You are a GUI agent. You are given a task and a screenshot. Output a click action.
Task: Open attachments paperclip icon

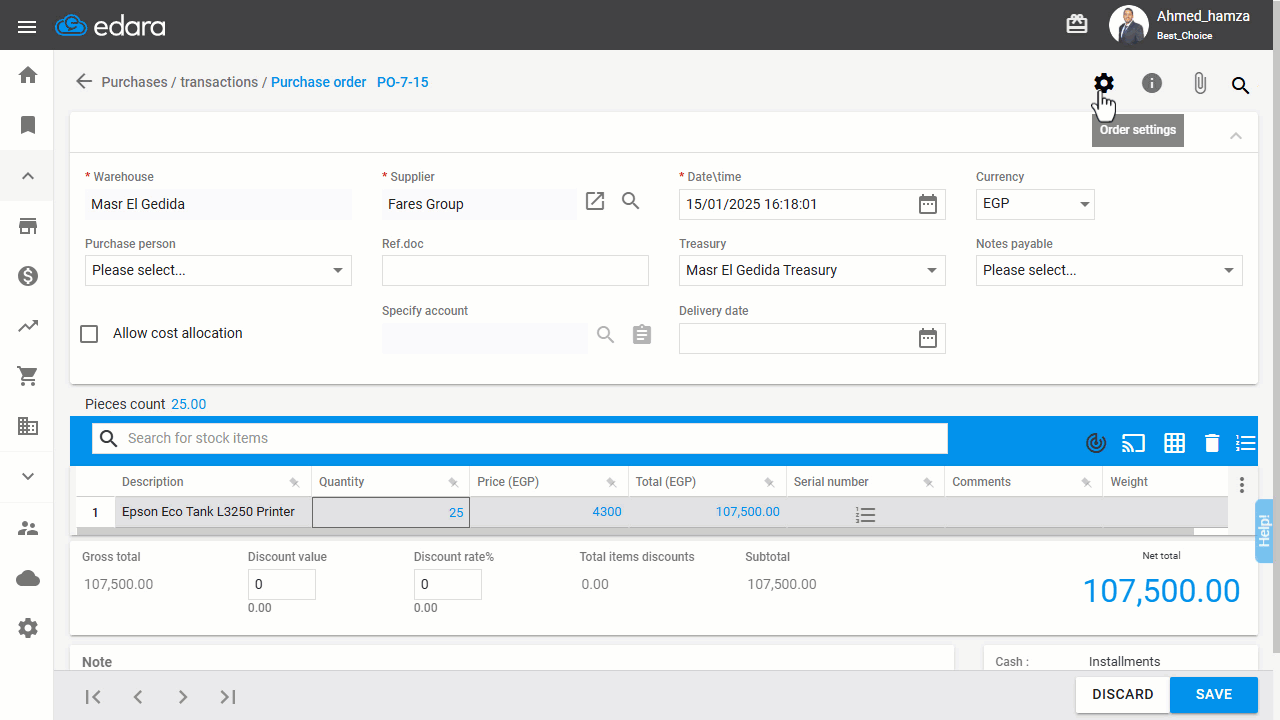pyautogui.click(x=1200, y=84)
